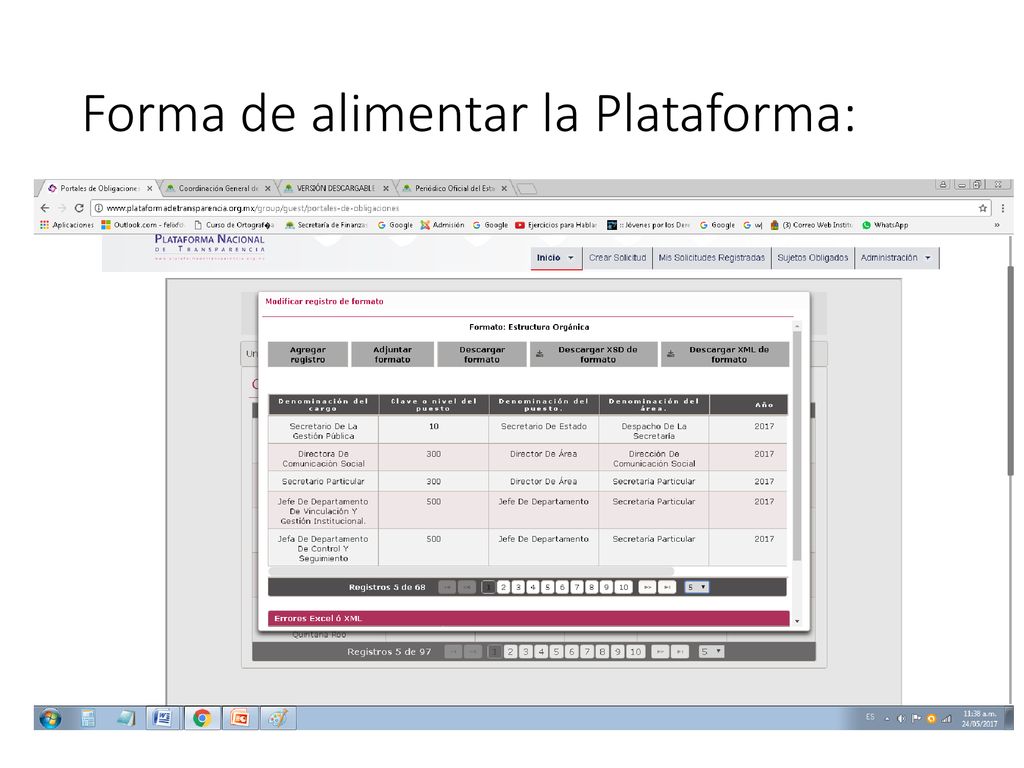Click the system clock showing 11:38 a.m.
Viewport: 1024px width, 768px height.
[979, 718]
